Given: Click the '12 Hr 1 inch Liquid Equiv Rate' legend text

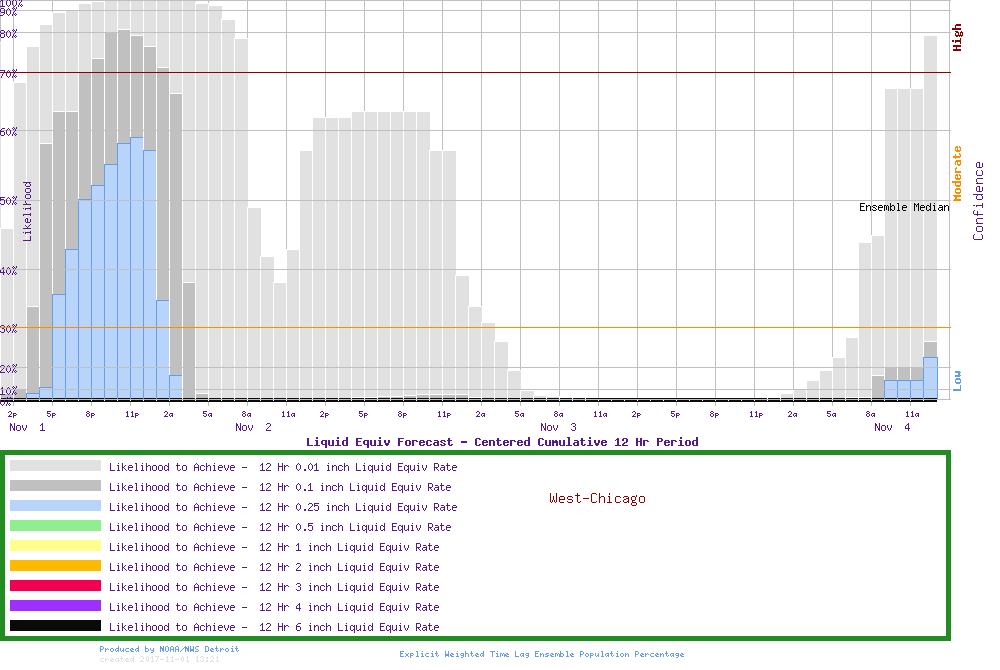Looking at the screenshot, I should point(349,547).
